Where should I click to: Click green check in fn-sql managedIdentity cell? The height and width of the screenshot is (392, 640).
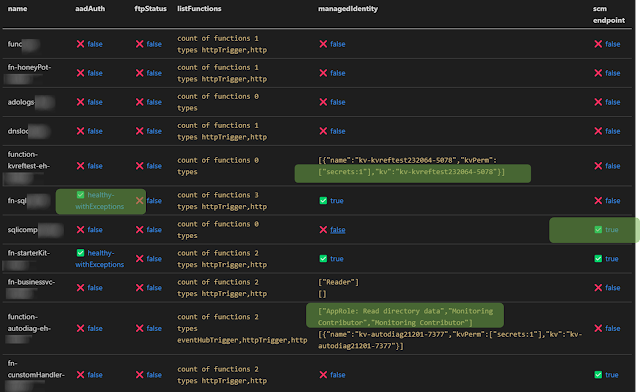(x=323, y=200)
